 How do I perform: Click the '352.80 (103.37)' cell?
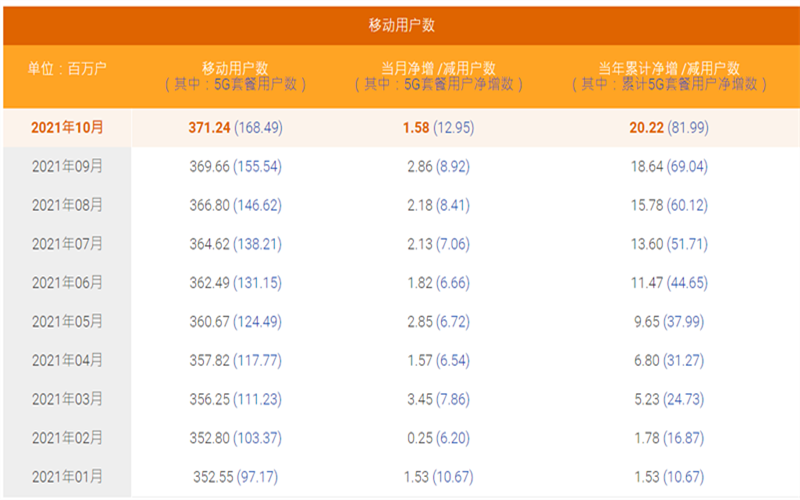[x=236, y=438]
